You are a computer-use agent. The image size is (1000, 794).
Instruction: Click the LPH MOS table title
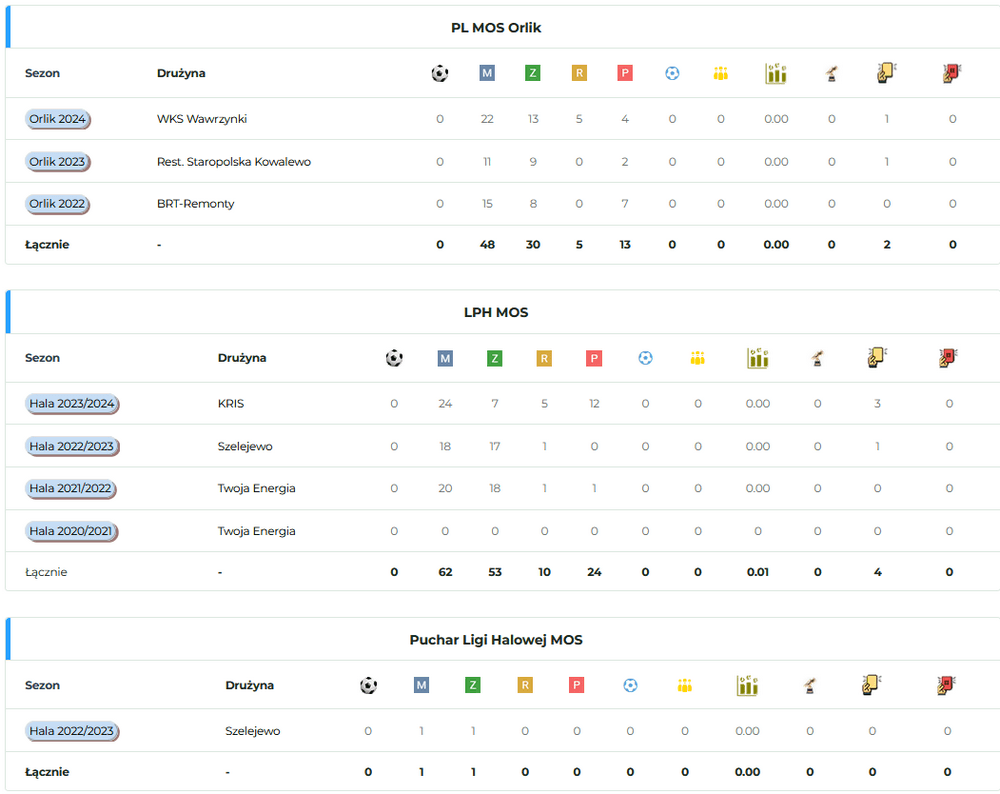point(496,312)
